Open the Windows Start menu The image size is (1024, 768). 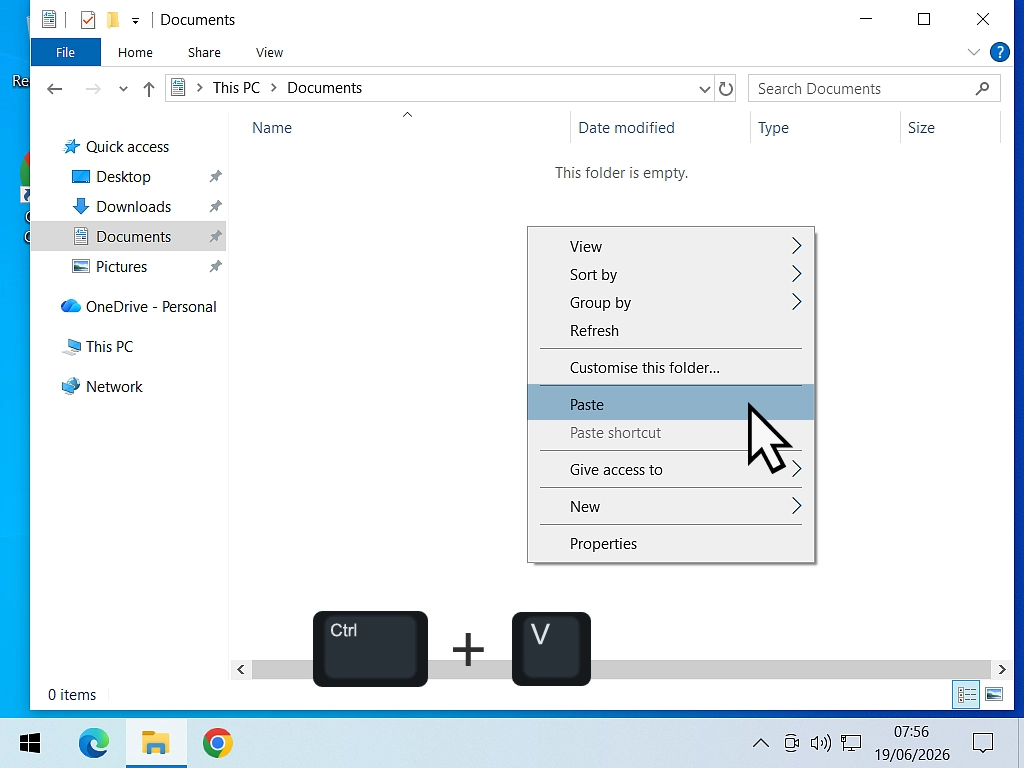click(30, 743)
